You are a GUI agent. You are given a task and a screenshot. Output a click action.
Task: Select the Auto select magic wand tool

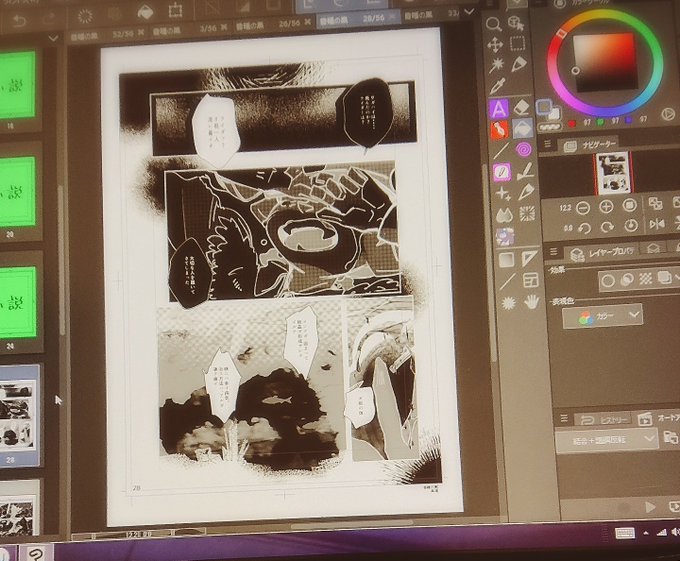pyautogui.click(x=496, y=65)
